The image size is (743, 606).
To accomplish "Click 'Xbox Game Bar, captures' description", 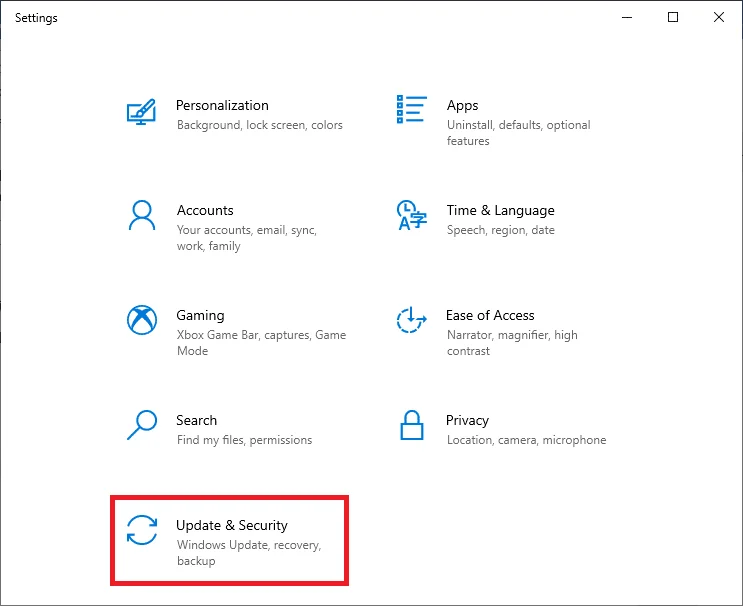I will [262, 343].
